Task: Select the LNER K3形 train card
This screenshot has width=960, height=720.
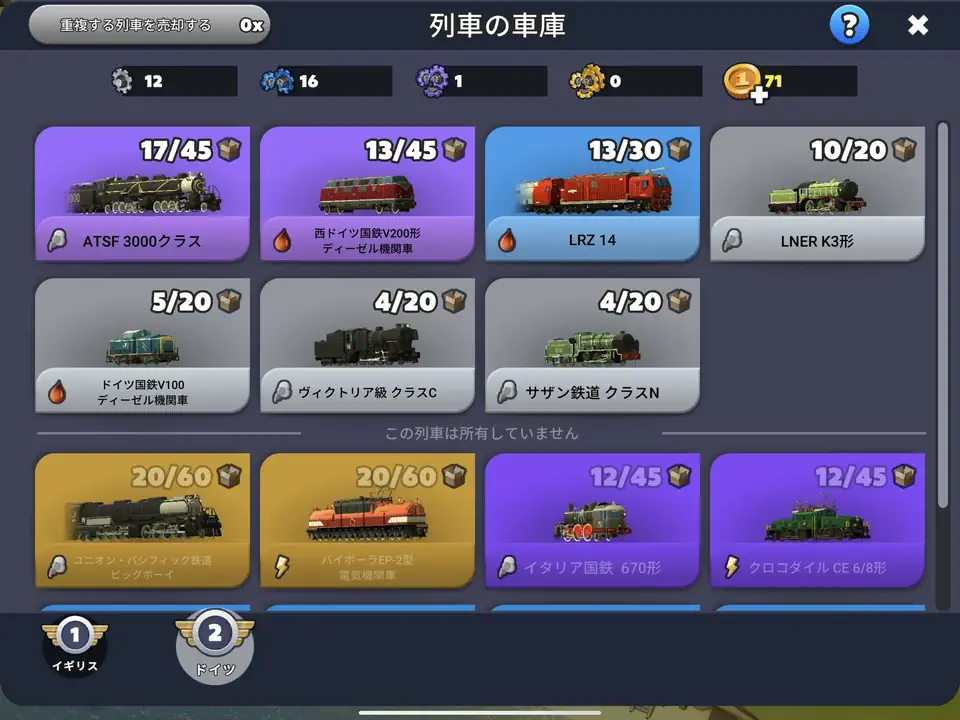Action: point(817,193)
